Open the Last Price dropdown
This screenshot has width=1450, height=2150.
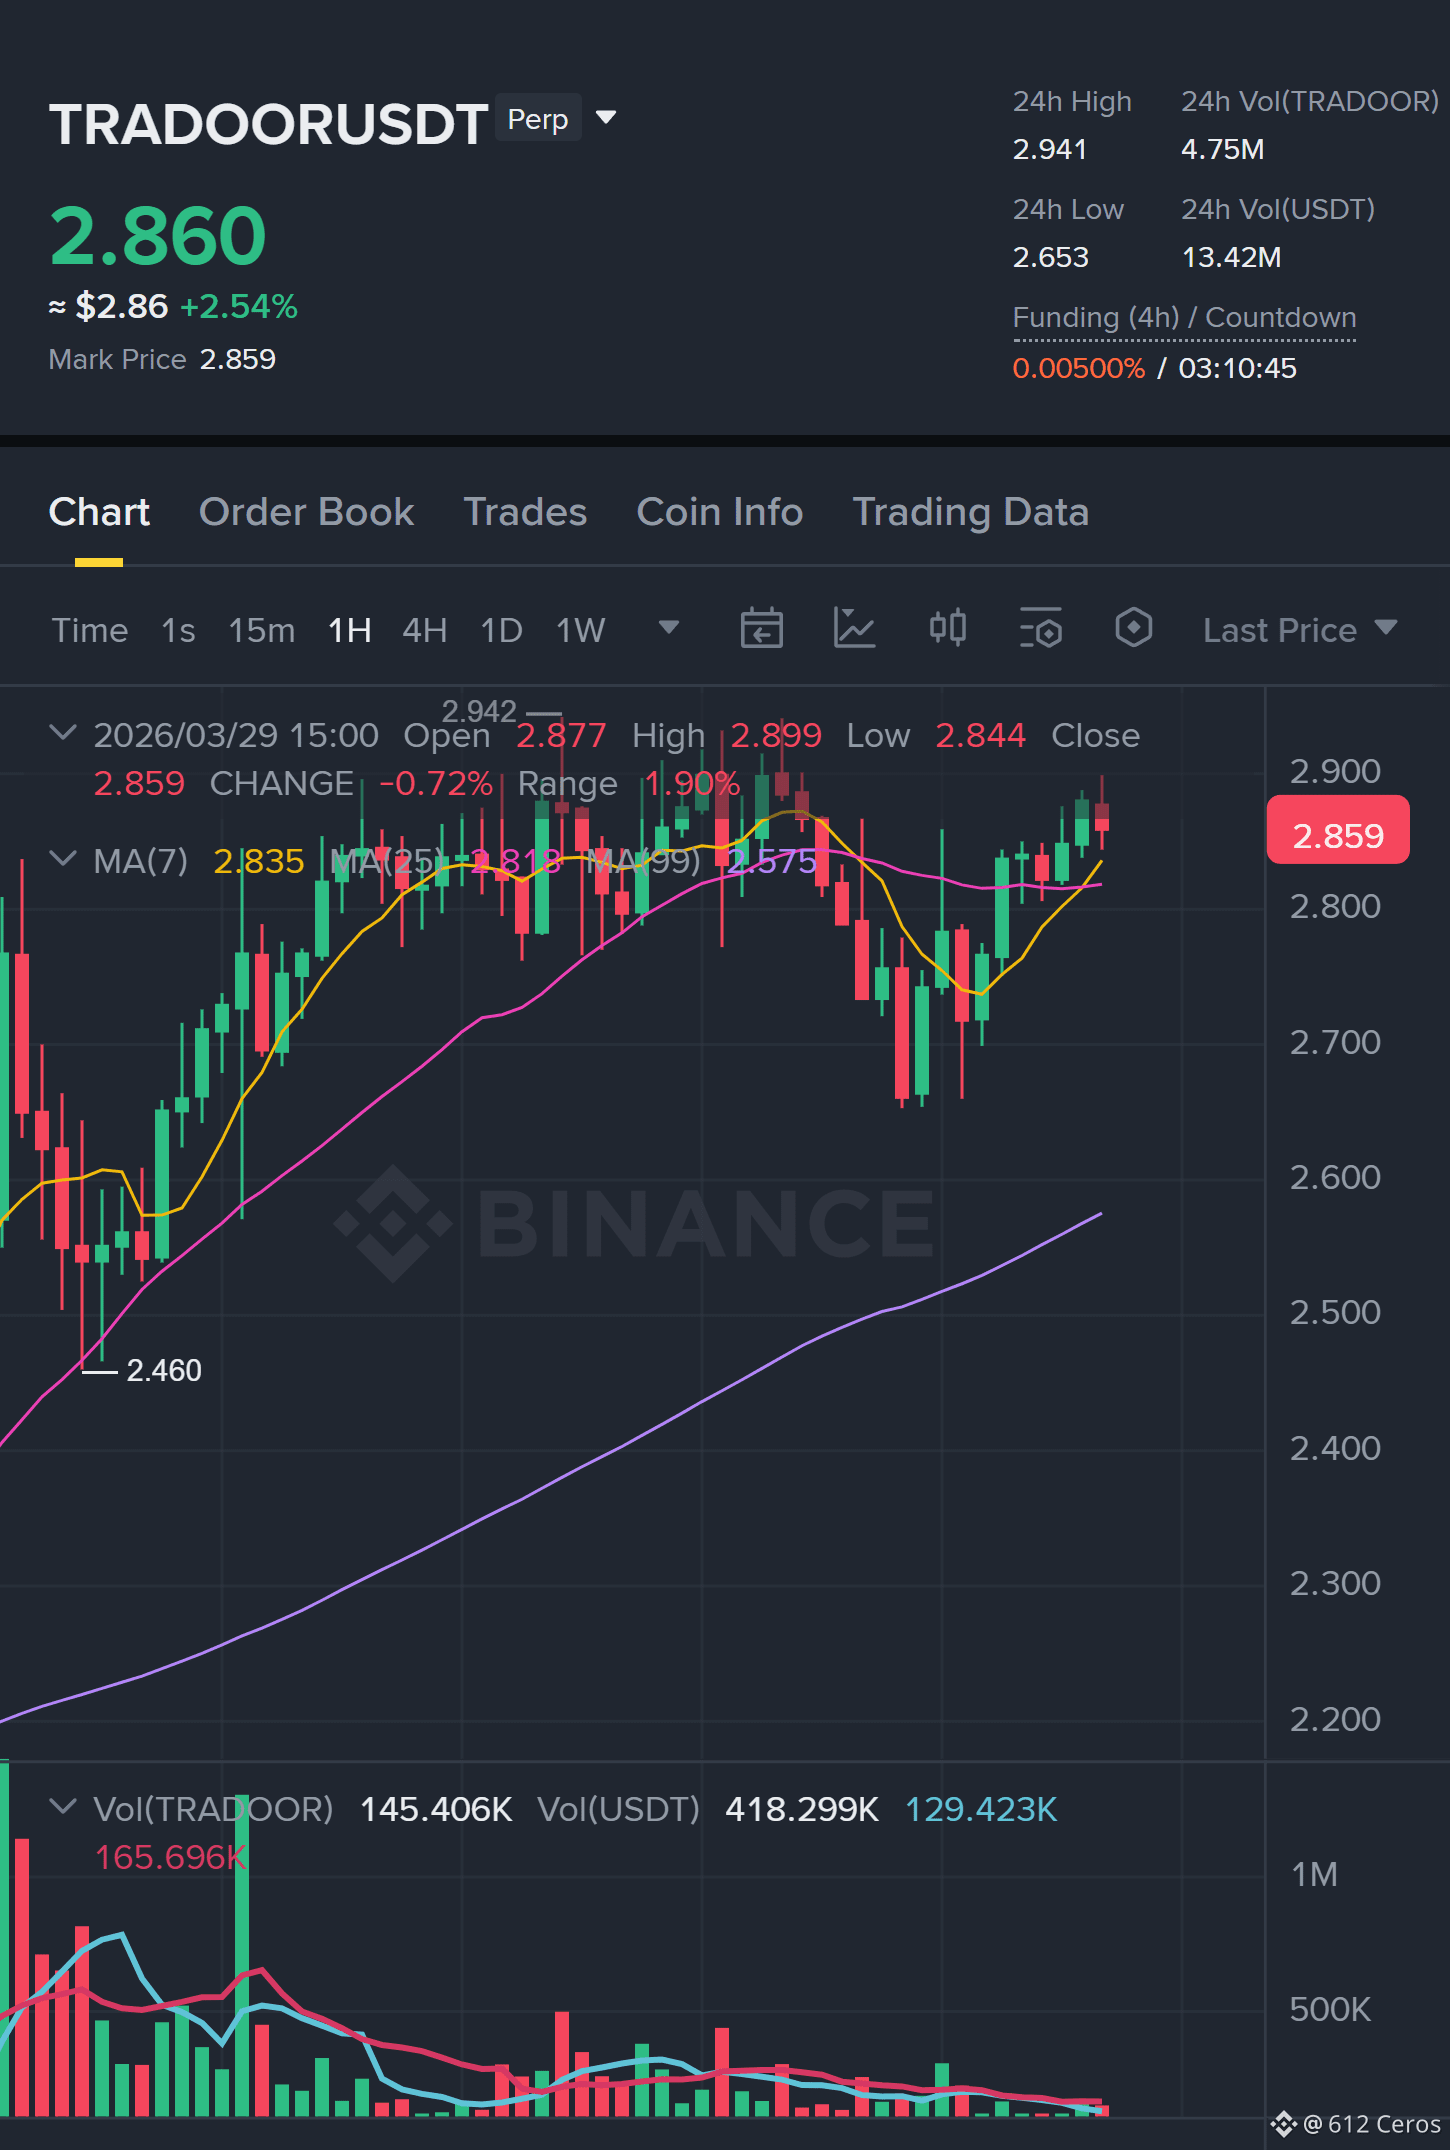pyautogui.click(x=1300, y=630)
